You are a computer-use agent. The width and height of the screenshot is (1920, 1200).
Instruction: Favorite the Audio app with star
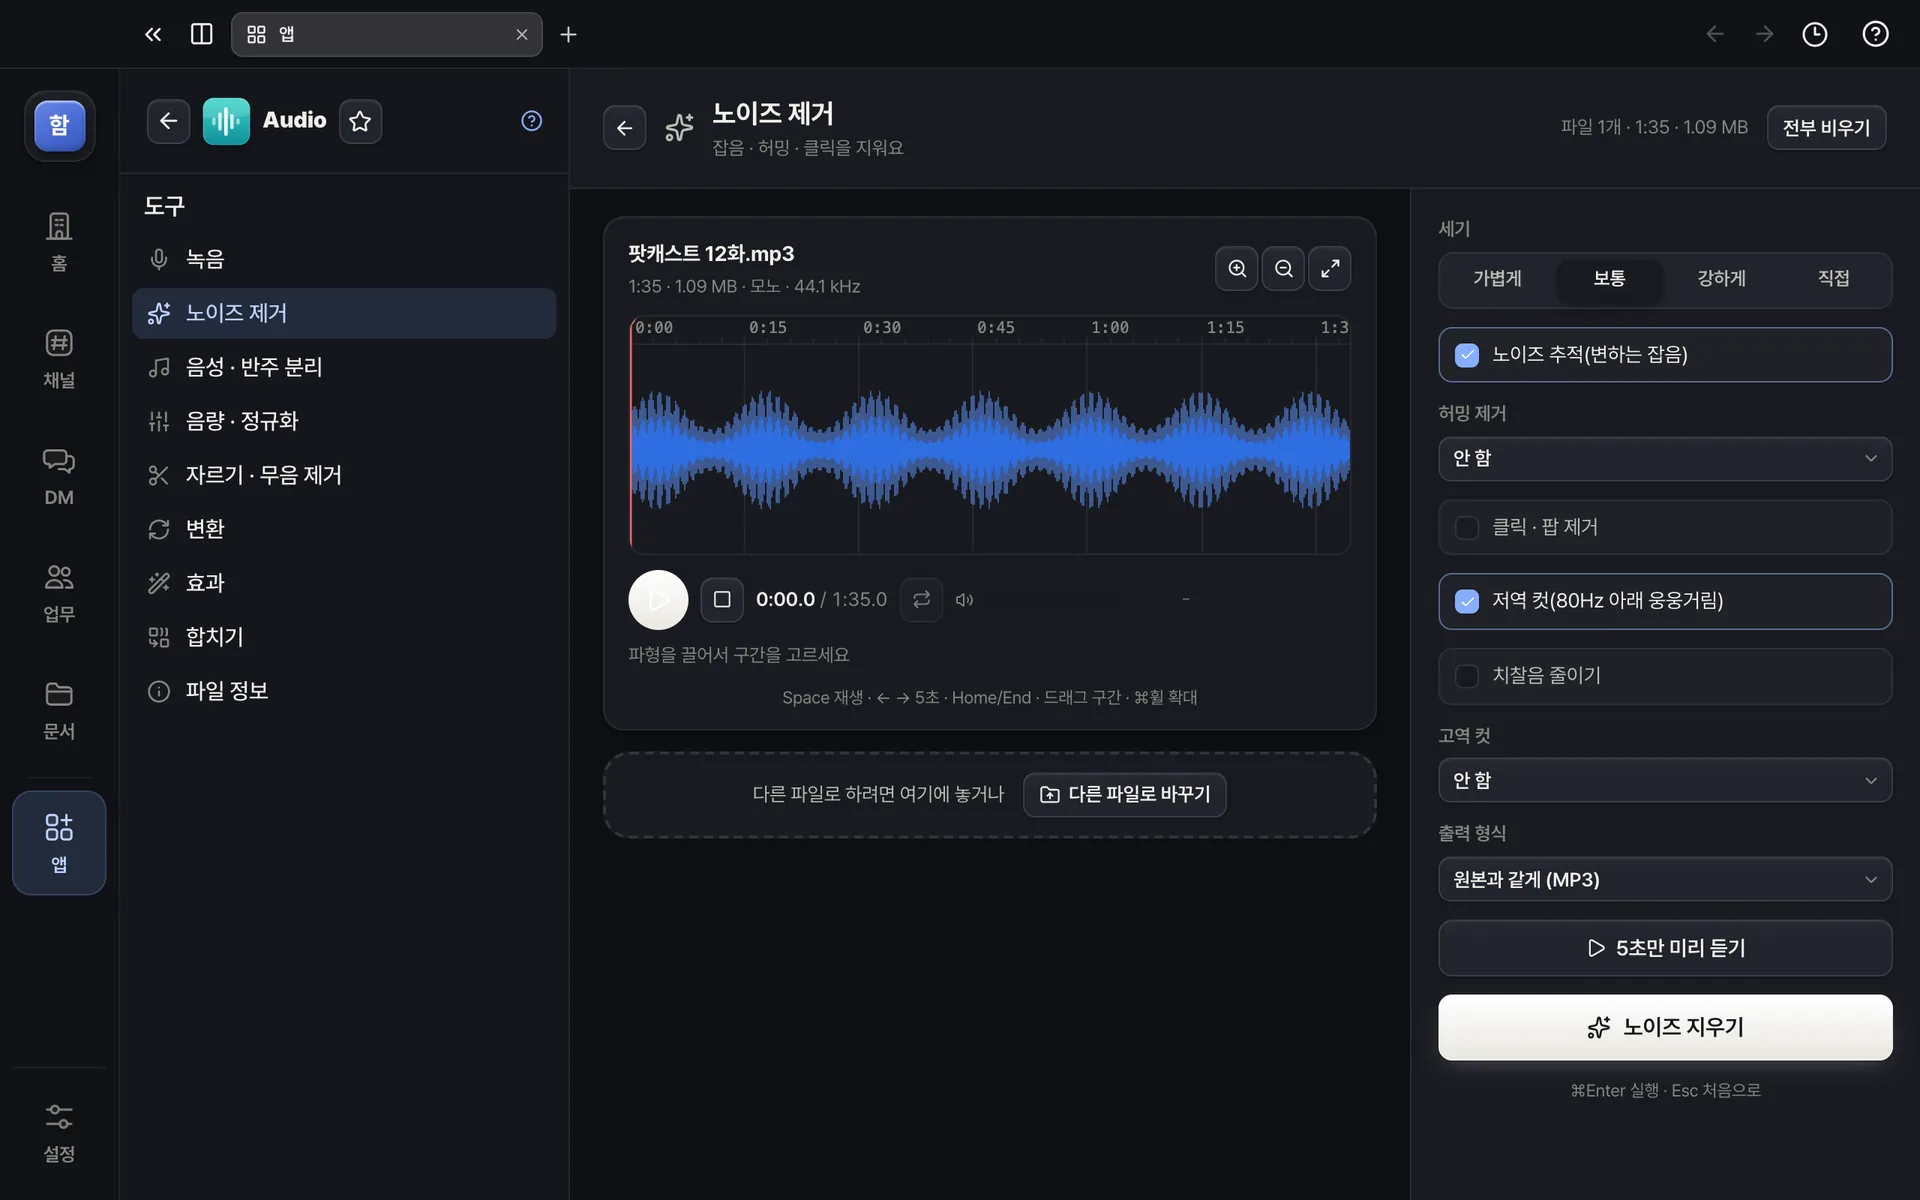tap(360, 121)
